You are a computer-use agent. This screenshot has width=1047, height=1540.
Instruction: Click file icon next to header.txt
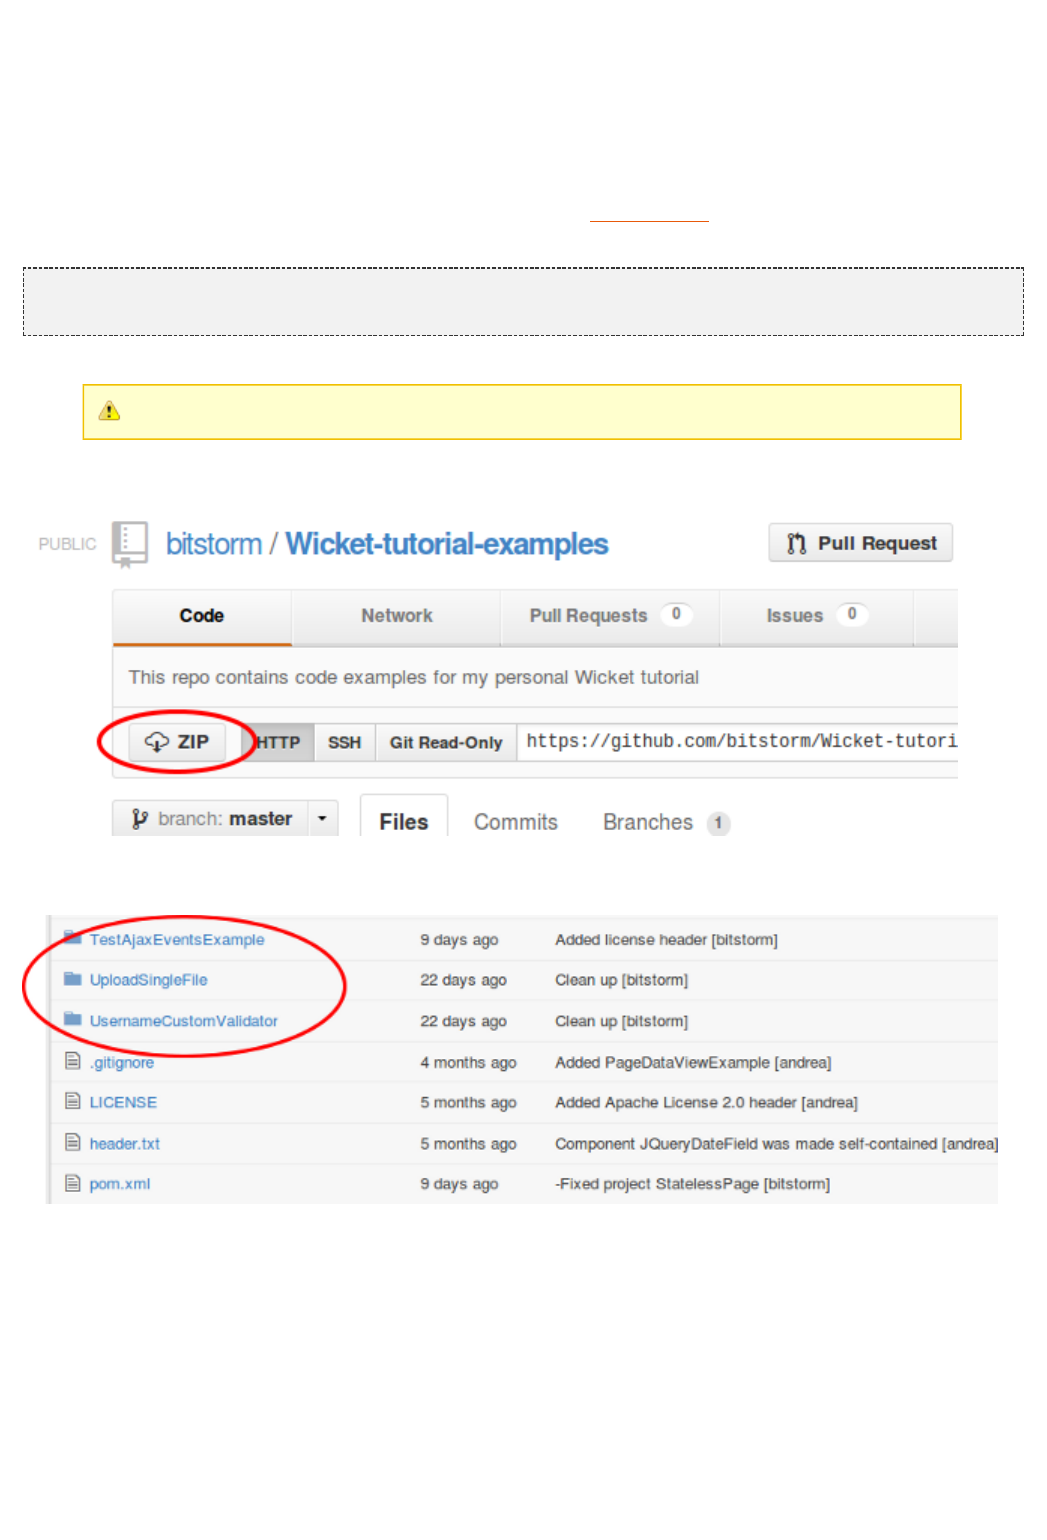pos(72,1142)
